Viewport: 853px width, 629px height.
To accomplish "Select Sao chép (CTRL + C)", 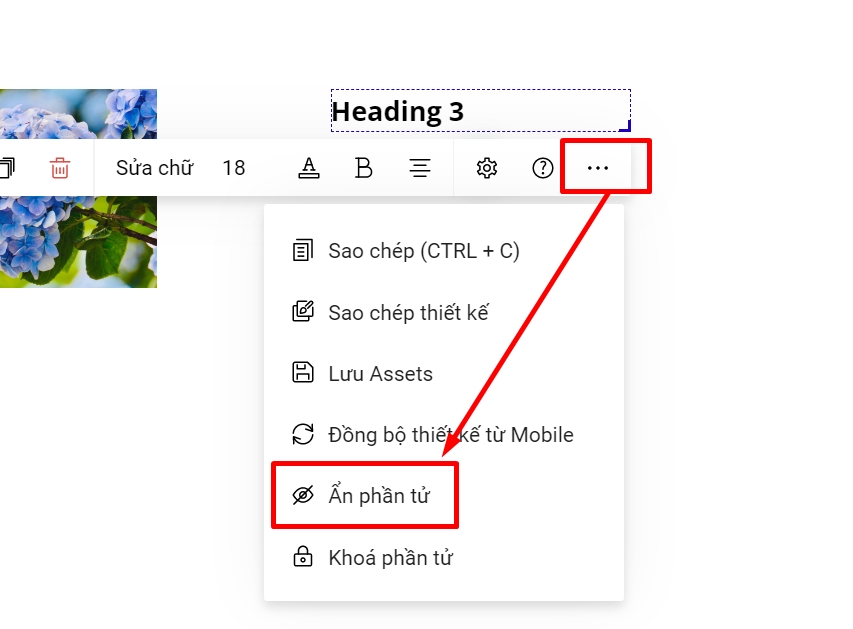I will (x=424, y=251).
